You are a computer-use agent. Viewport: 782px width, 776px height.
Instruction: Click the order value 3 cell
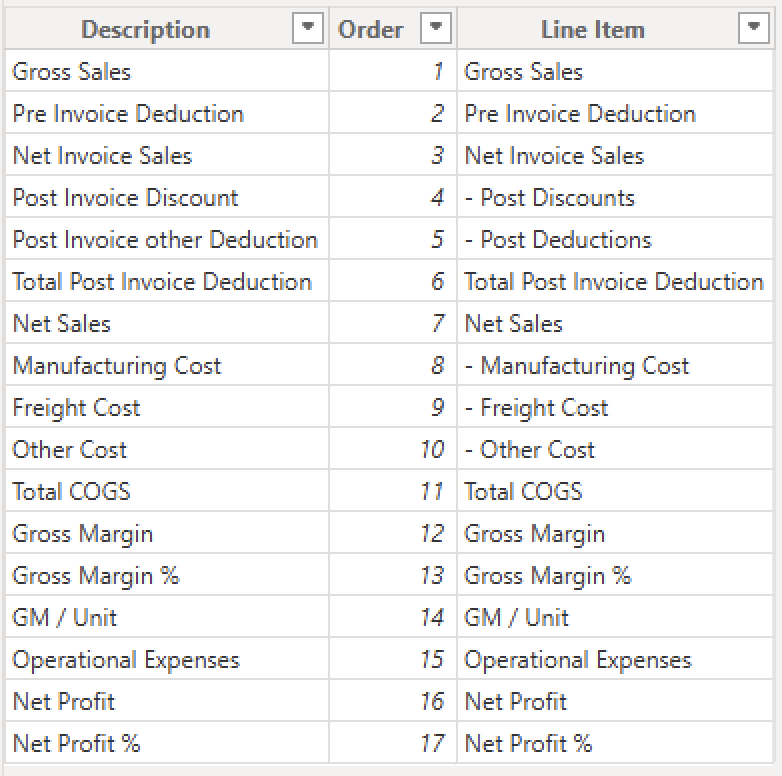(x=393, y=155)
